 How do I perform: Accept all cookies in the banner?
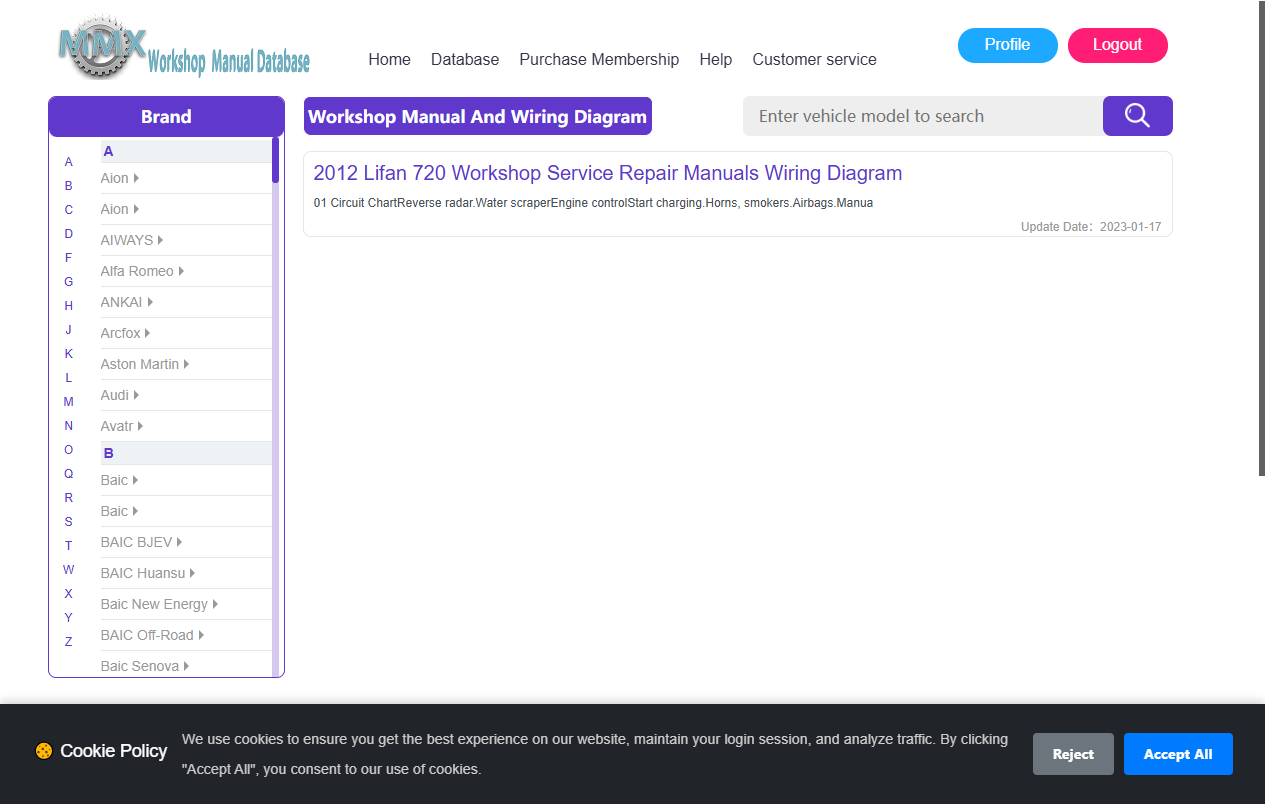[1178, 754]
